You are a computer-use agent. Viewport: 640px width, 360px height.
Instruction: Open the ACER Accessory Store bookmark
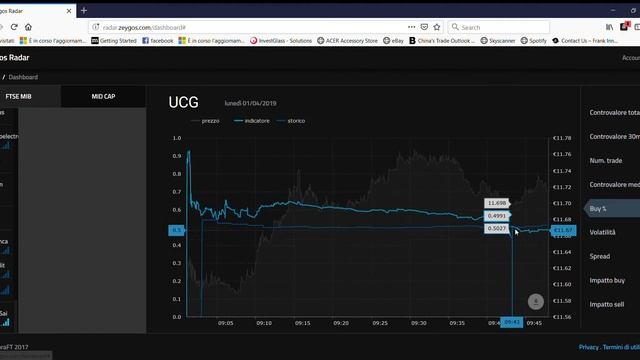pos(347,40)
